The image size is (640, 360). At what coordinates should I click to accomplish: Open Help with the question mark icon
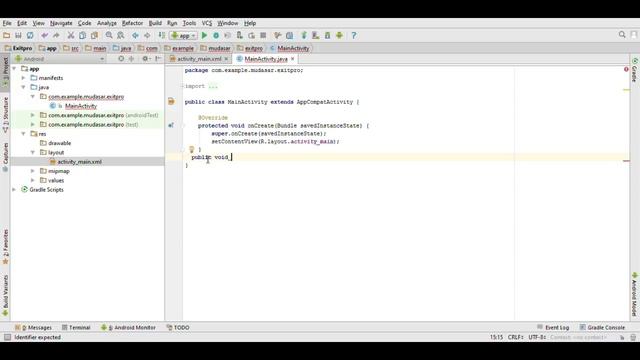[x=354, y=36]
